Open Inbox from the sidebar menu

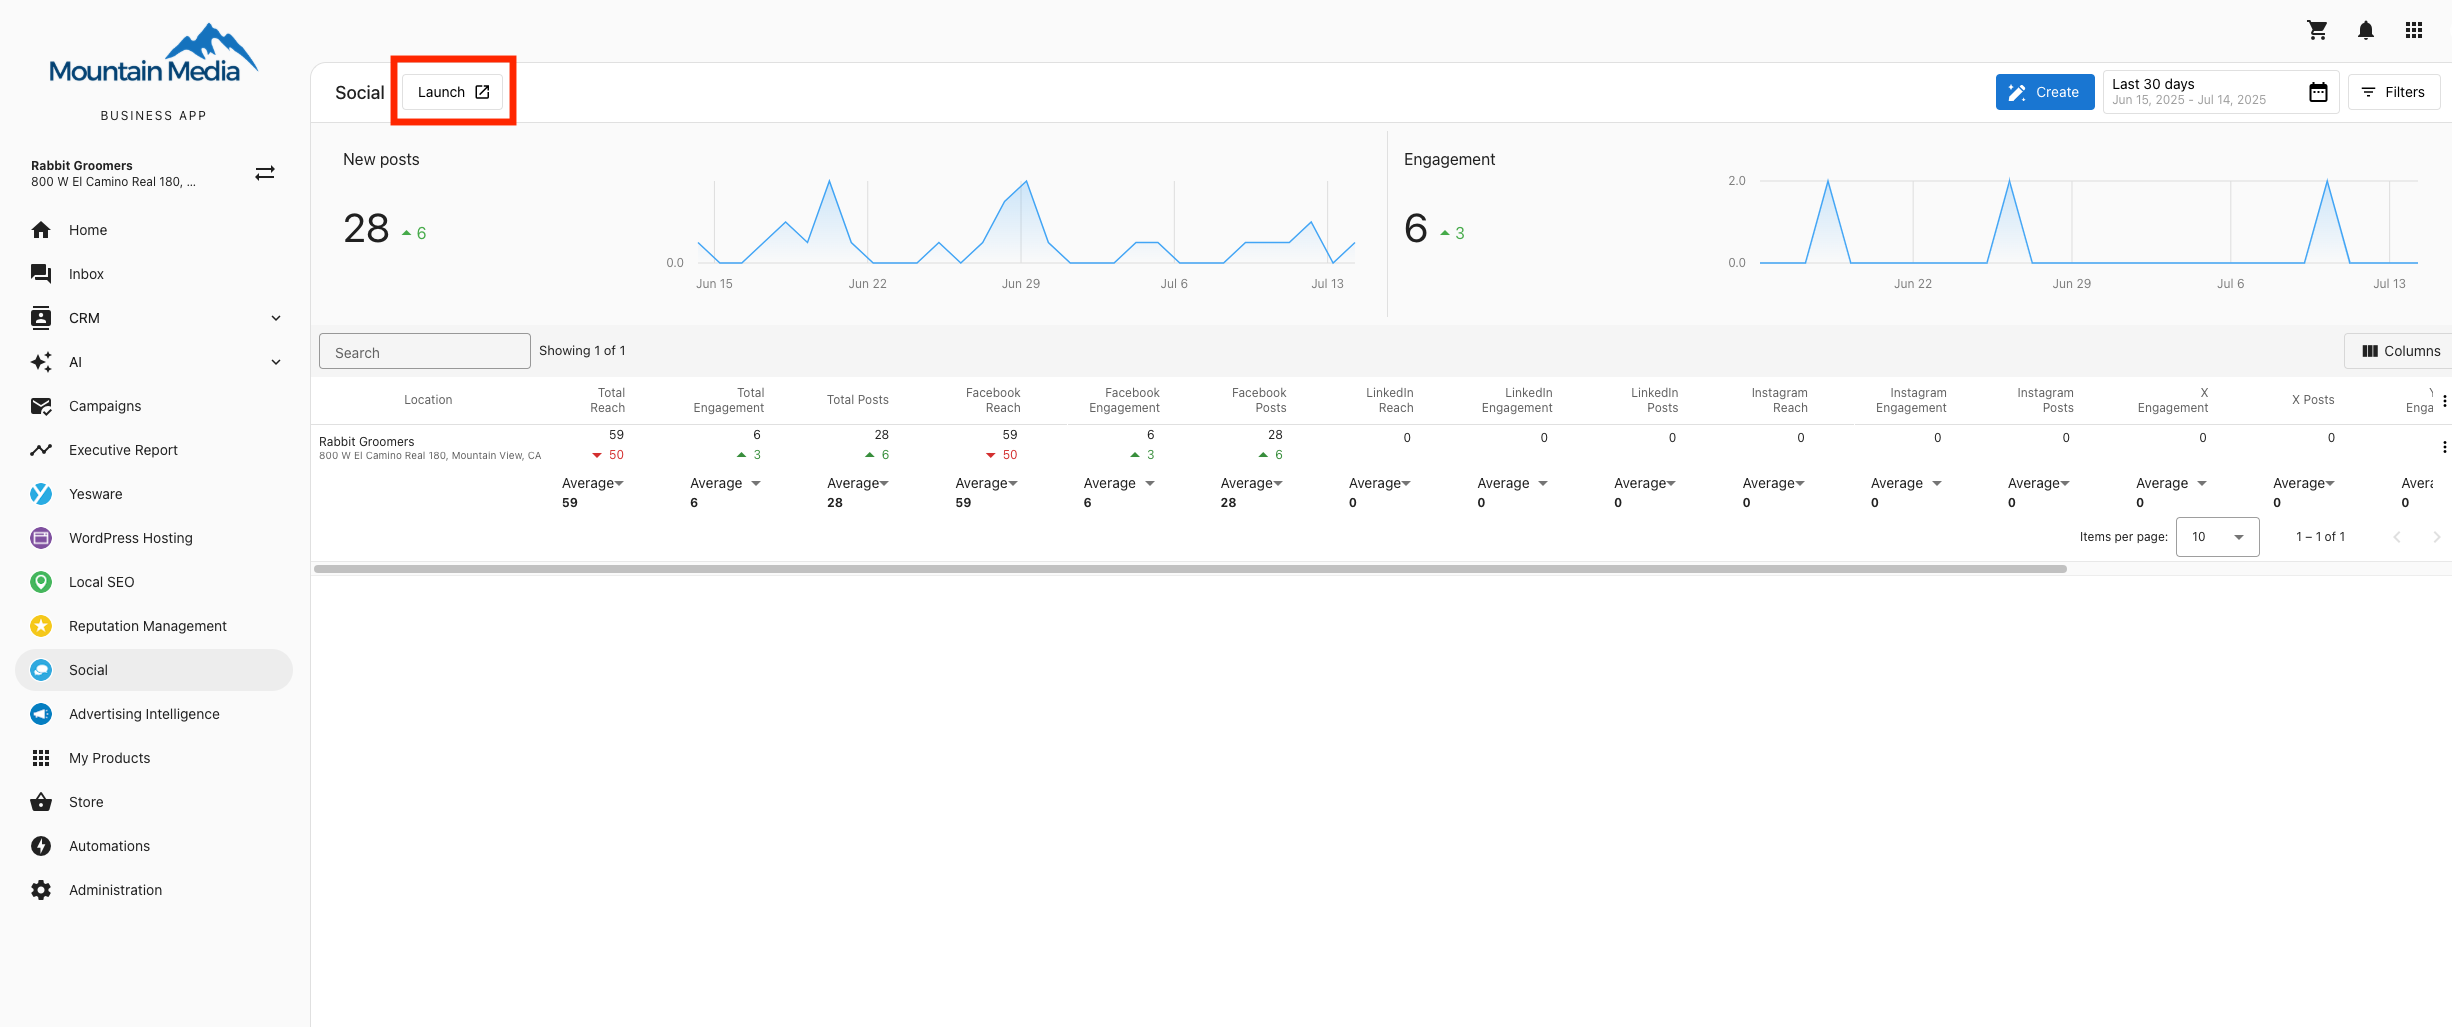(85, 273)
